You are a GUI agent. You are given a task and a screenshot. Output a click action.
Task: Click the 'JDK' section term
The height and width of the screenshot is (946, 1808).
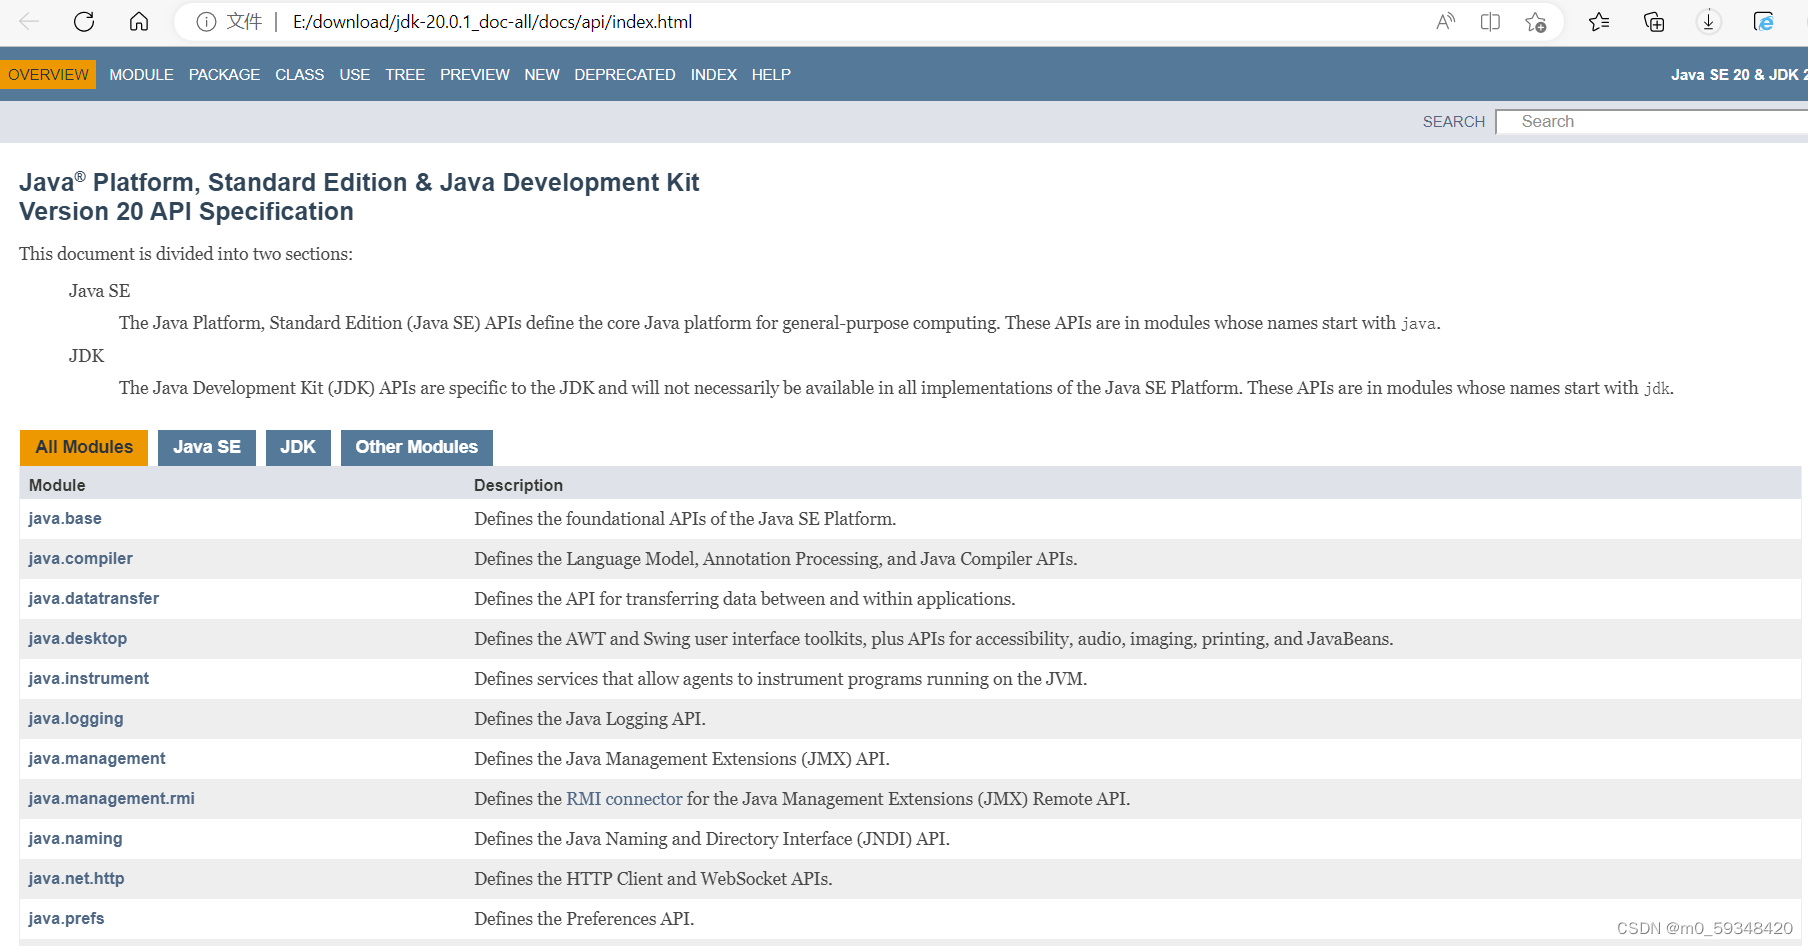click(x=86, y=356)
